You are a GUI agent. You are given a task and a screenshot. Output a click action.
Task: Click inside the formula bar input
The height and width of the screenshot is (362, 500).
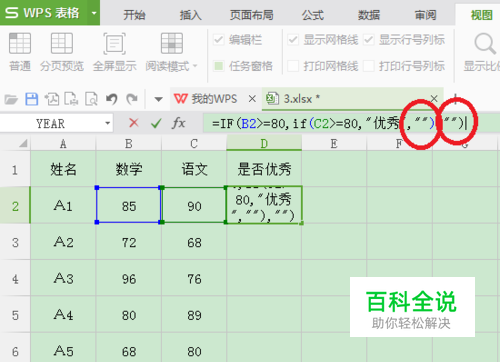pos(352,123)
